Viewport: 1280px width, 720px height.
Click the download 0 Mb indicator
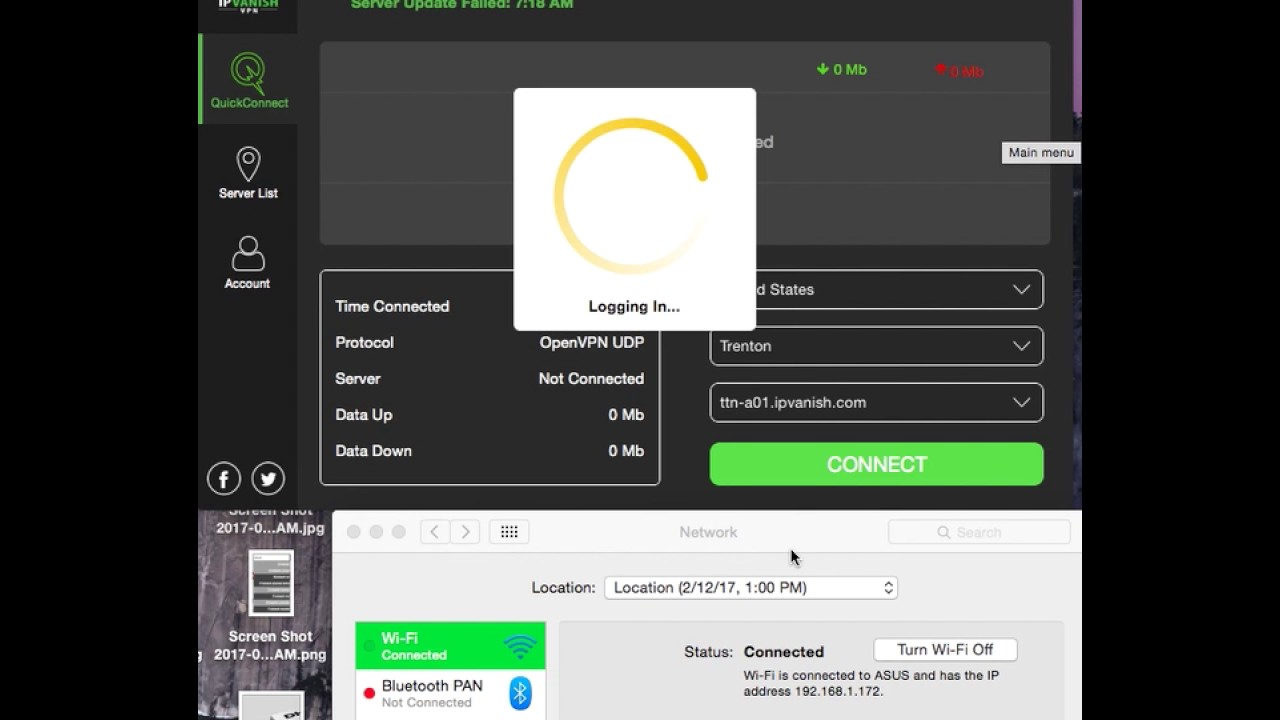point(841,70)
